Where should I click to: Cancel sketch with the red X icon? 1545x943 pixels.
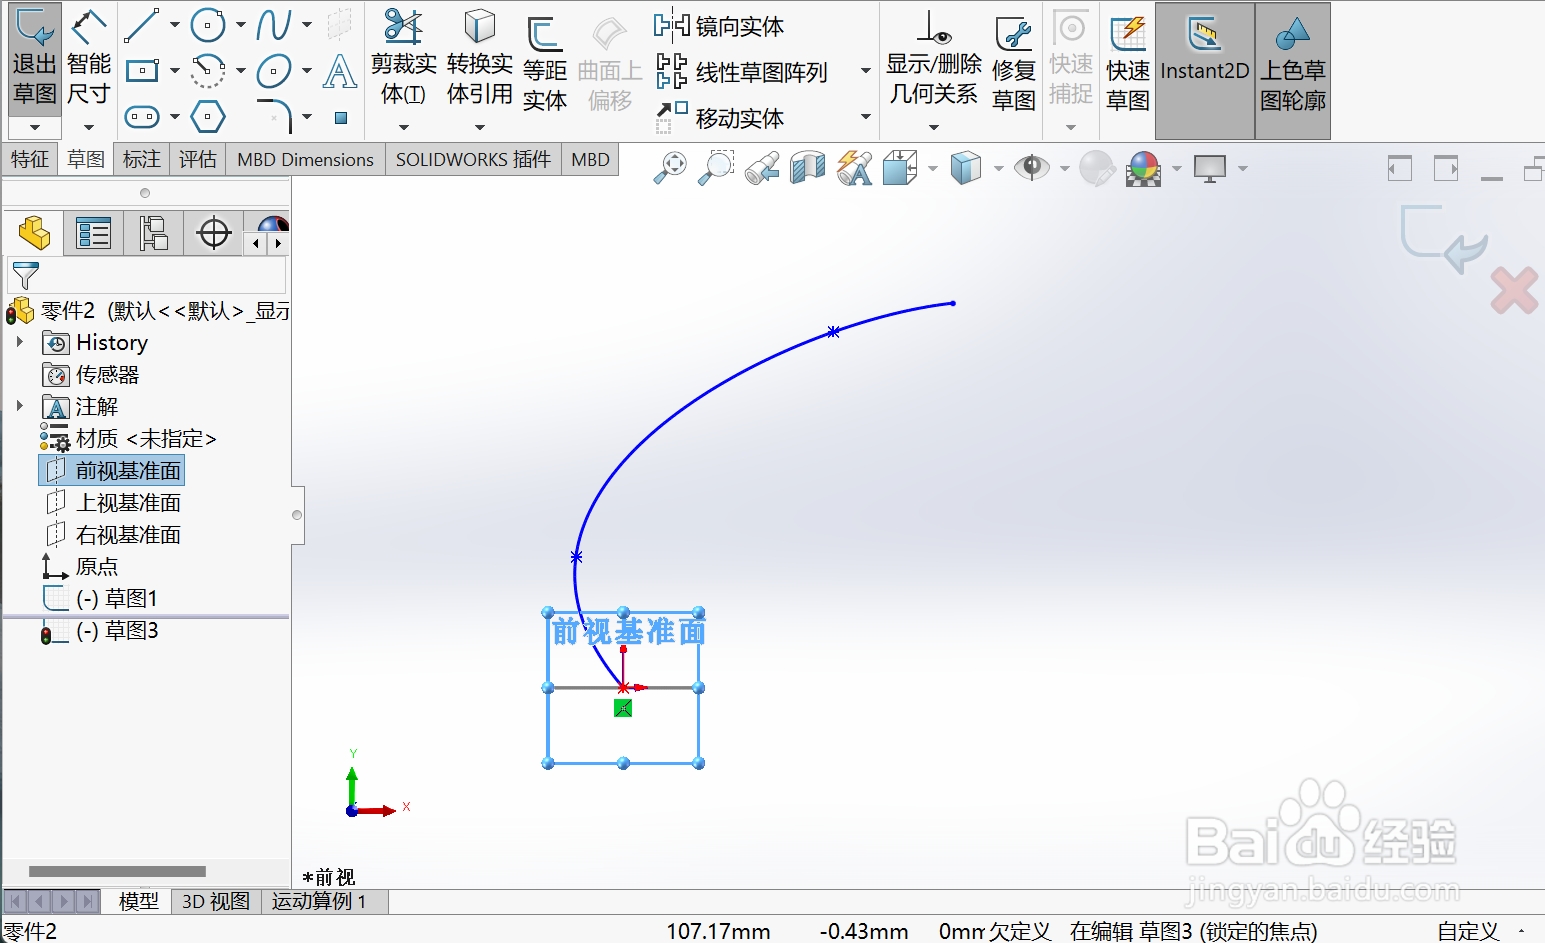[1514, 291]
